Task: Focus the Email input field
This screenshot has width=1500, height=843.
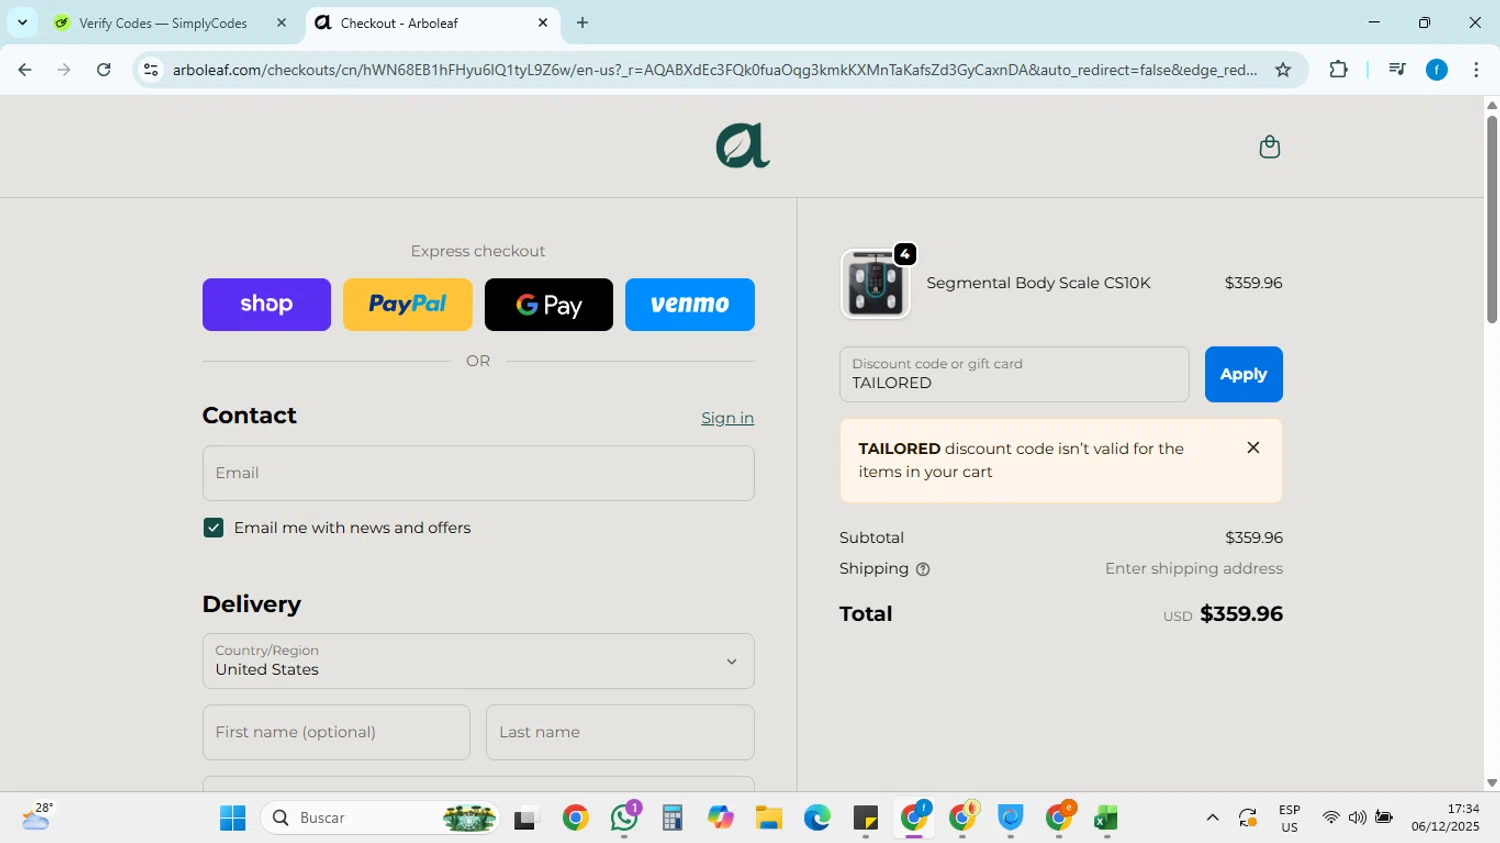Action: tap(478, 473)
